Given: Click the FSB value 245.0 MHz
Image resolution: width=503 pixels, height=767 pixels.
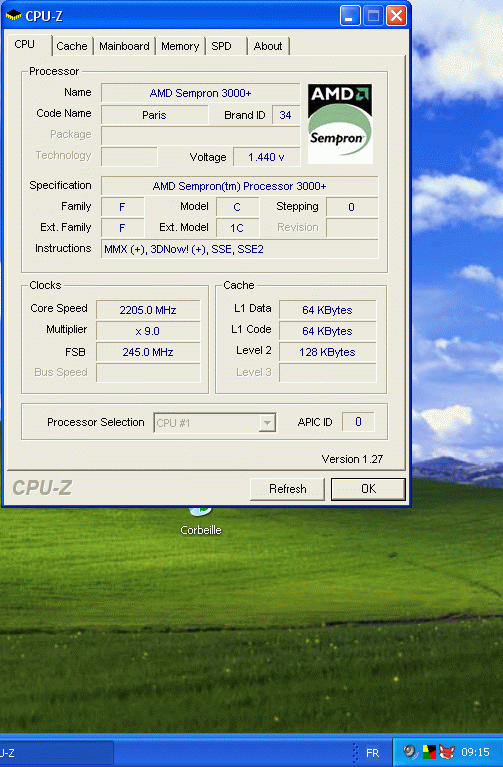Looking at the screenshot, I should tap(148, 352).
